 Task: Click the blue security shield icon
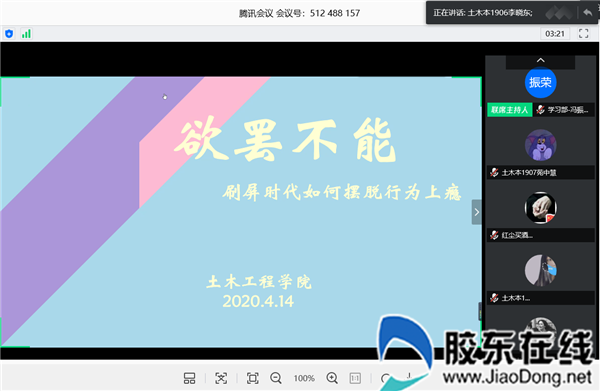coord(9,34)
